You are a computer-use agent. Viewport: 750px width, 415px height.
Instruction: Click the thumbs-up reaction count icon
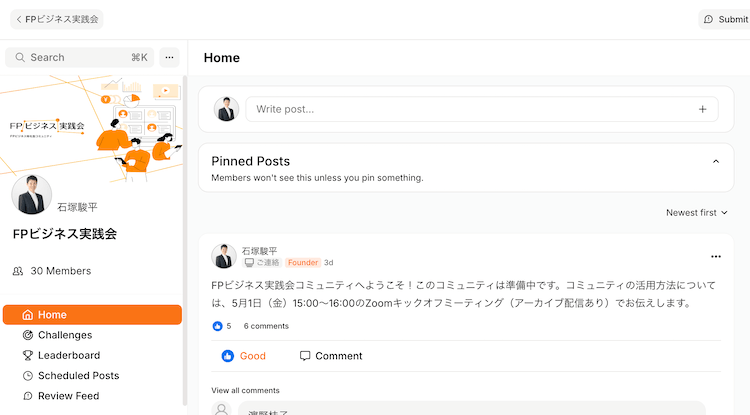[218, 326]
